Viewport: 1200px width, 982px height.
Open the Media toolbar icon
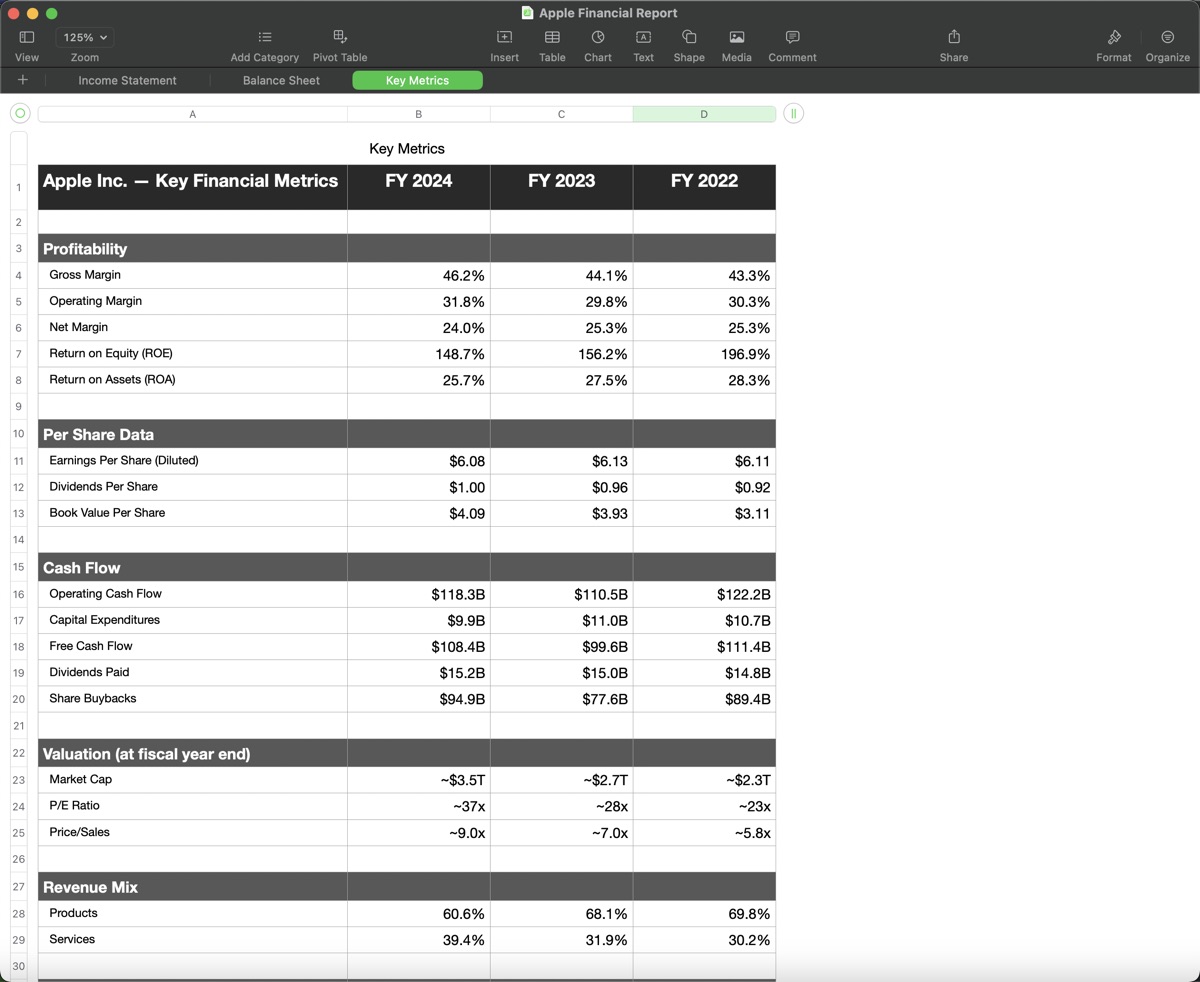(x=737, y=37)
